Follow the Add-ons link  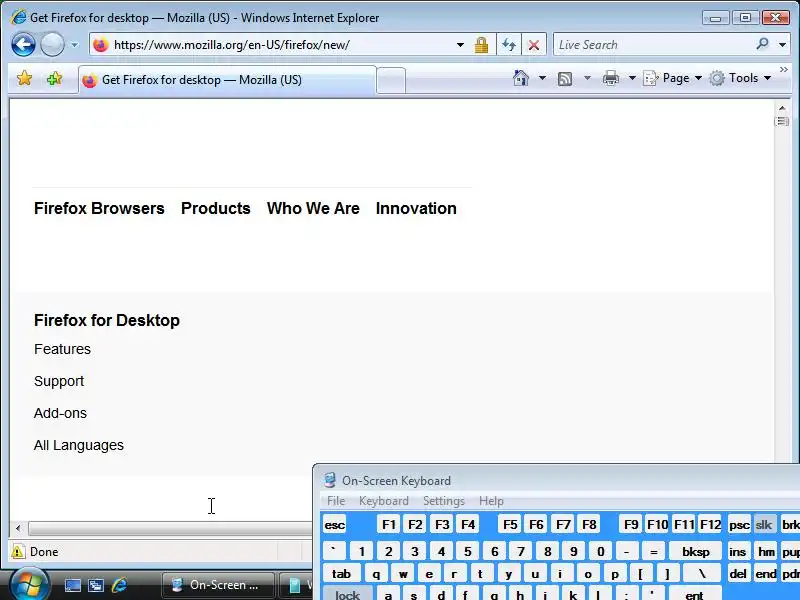pos(60,413)
